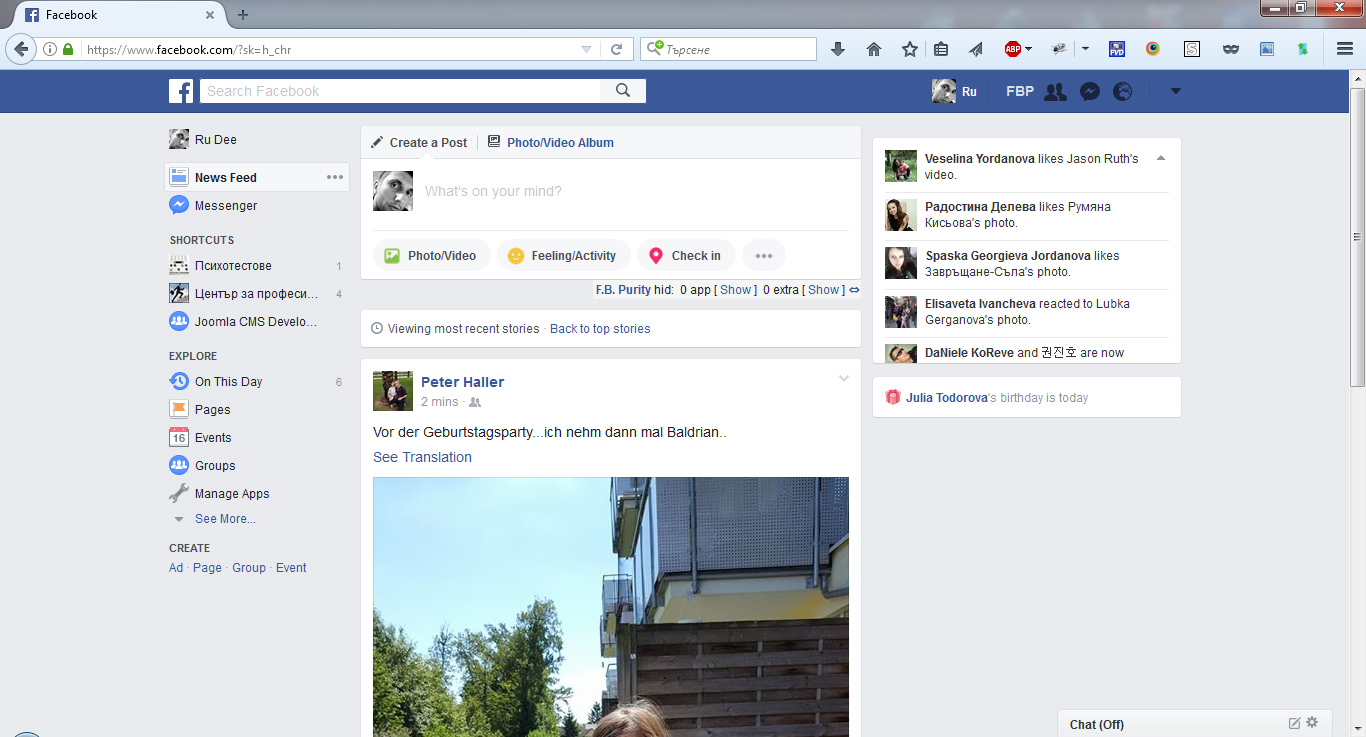Click the Firefox back arrow button
Image resolution: width=1366 pixels, height=737 pixels.
tap(22, 49)
